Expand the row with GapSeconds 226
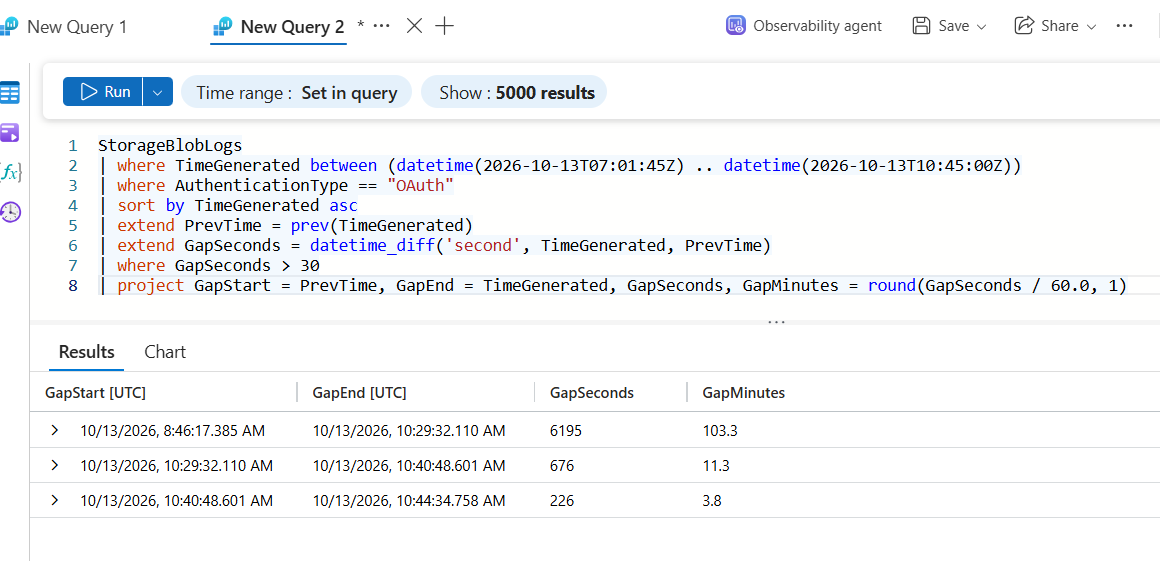 pos(54,501)
